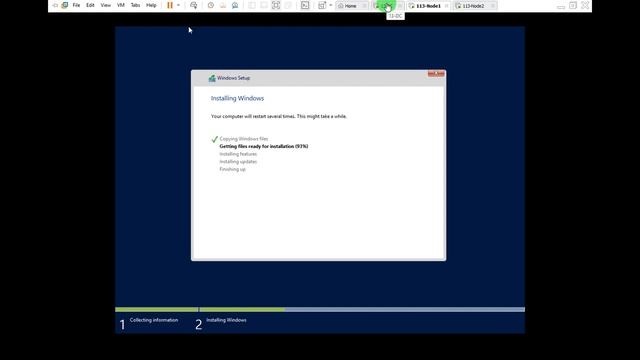Click the Finishing up step
640x360 pixels.
(x=233, y=169)
